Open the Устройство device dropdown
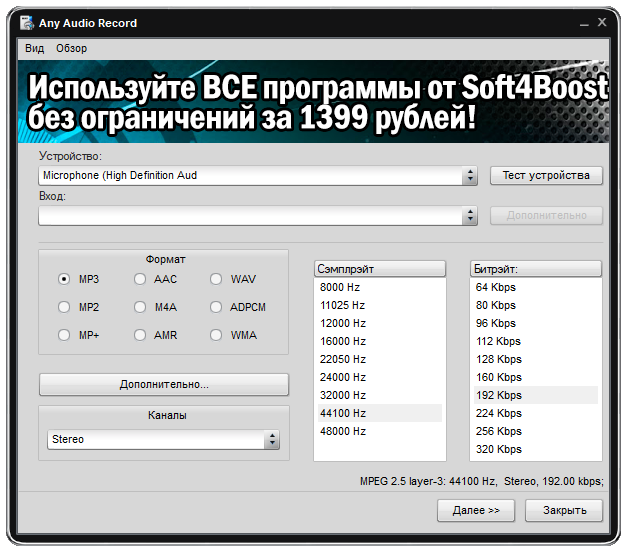This screenshot has height=549, width=625. (257, 175)
